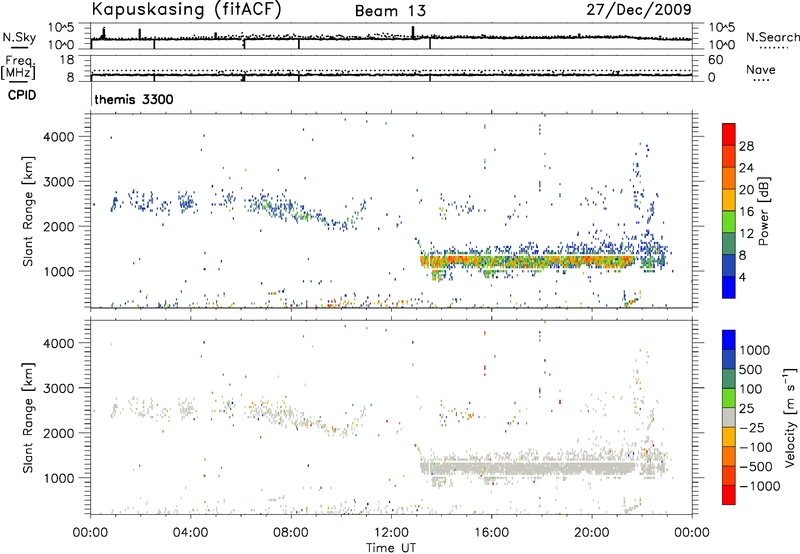Click Slant Range label of velocity panel
Viewport: 800px width, 554px height.
tap(28, 417)
